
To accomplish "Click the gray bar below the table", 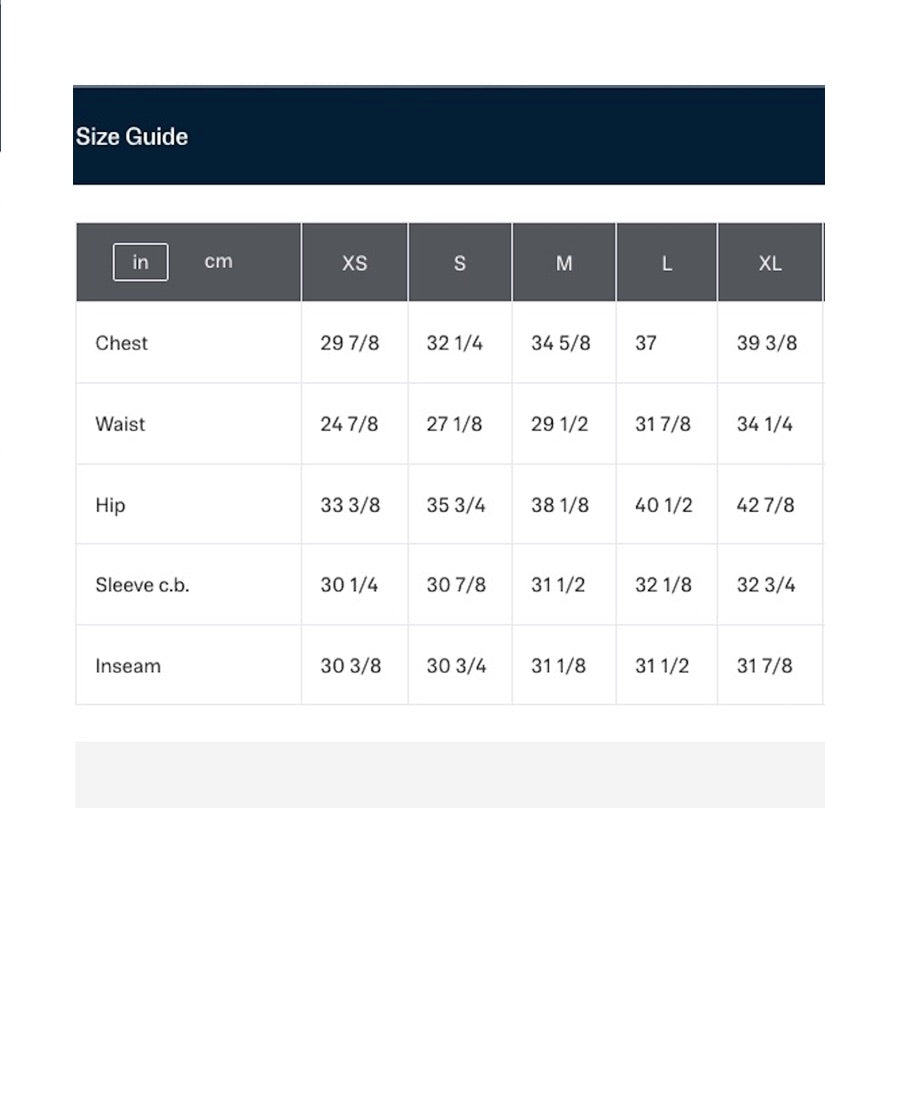I will tap(450, 774).
